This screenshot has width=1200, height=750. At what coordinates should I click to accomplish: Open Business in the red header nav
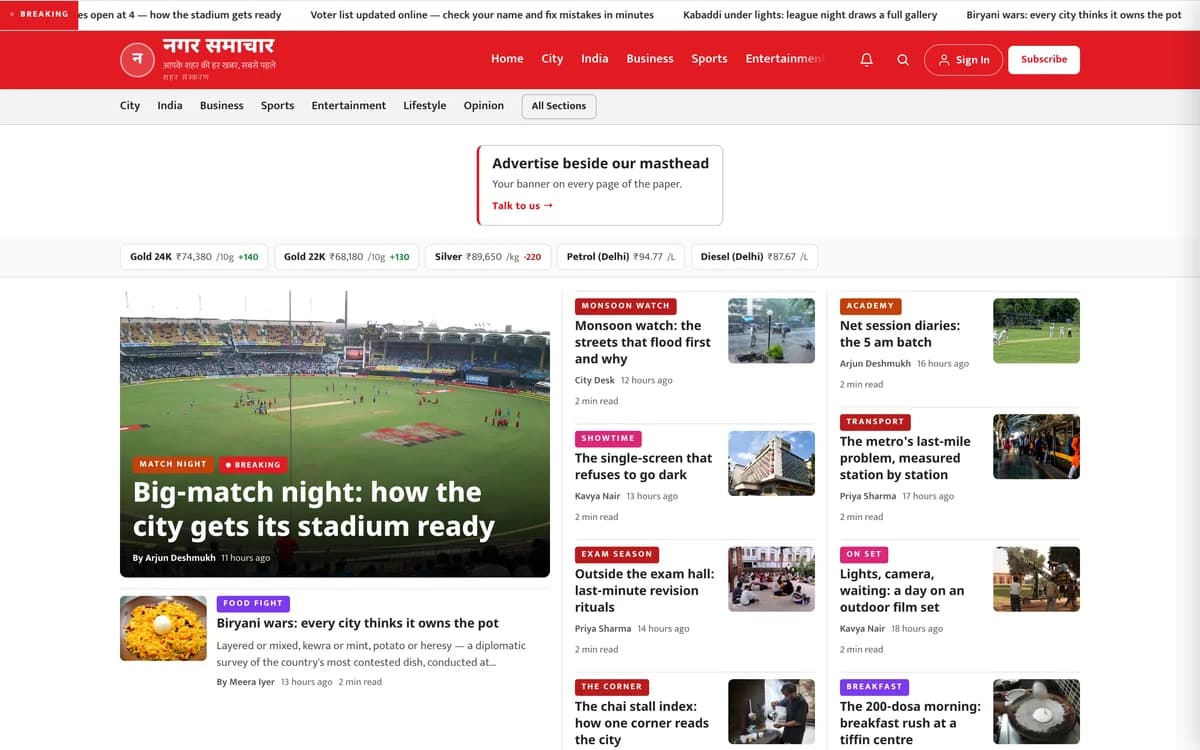click(650, 59)
